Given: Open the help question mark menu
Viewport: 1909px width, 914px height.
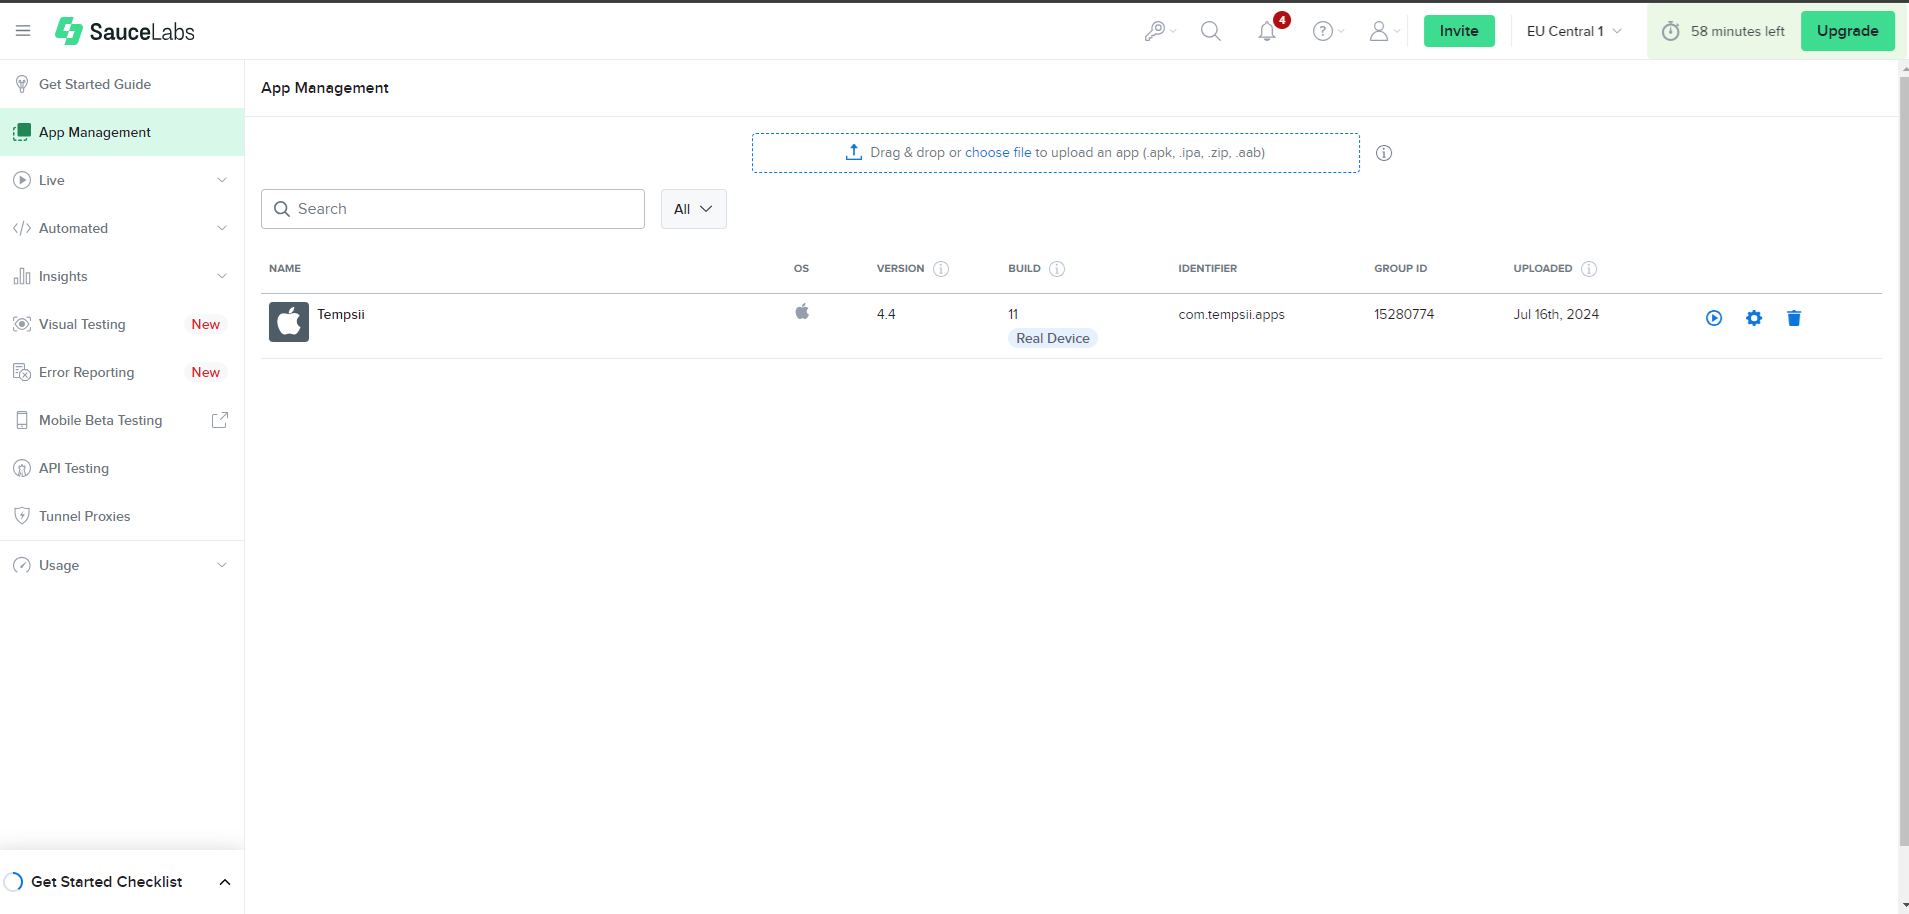Looking at the screenshot, I should (x=1328, y=31).
